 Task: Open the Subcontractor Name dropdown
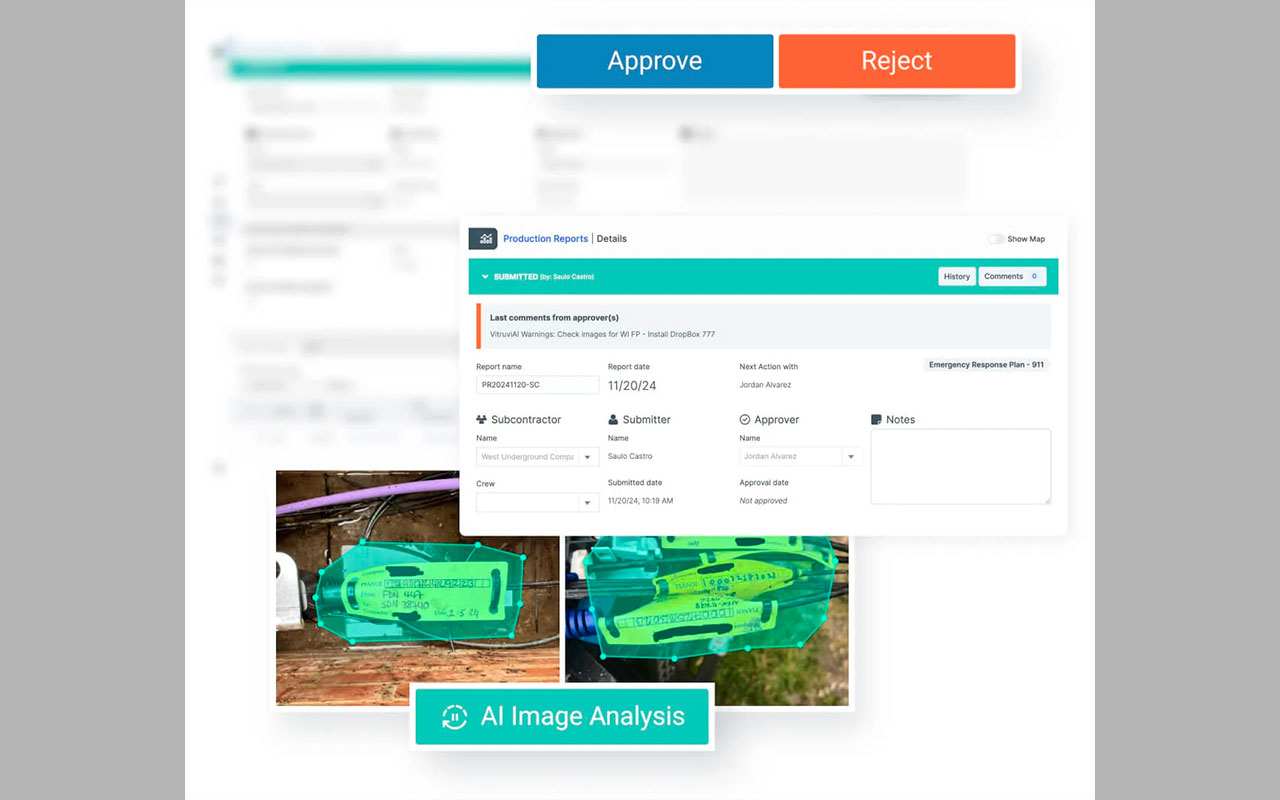588,457
